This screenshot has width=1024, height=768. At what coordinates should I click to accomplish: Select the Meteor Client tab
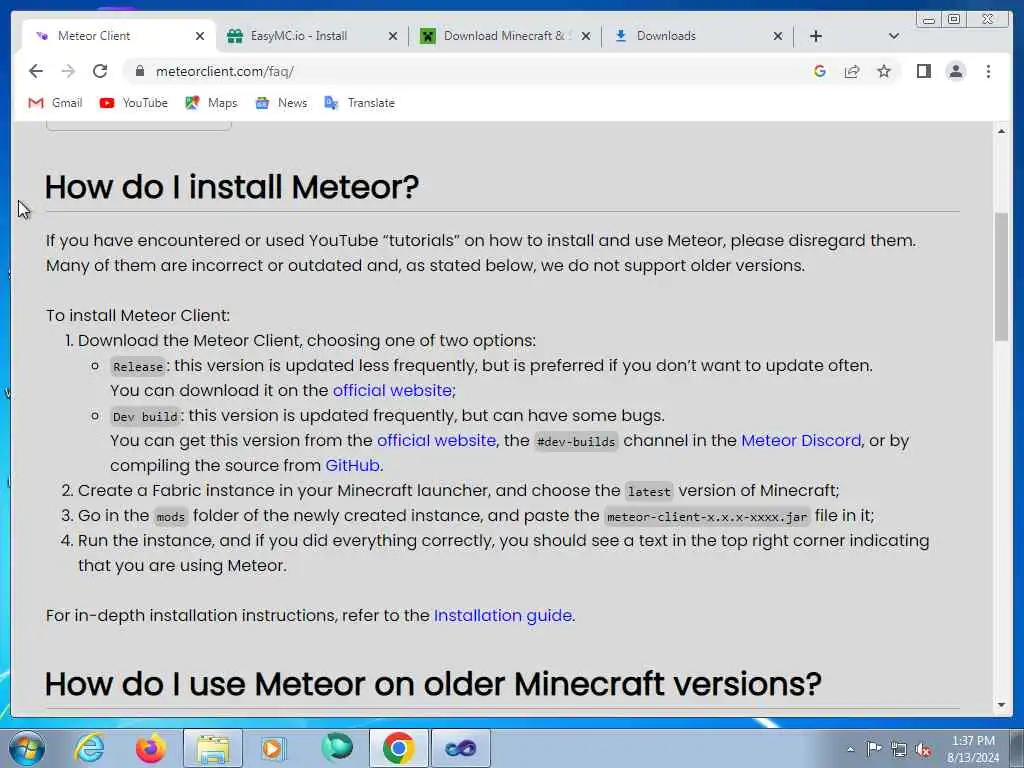(94, 36)
